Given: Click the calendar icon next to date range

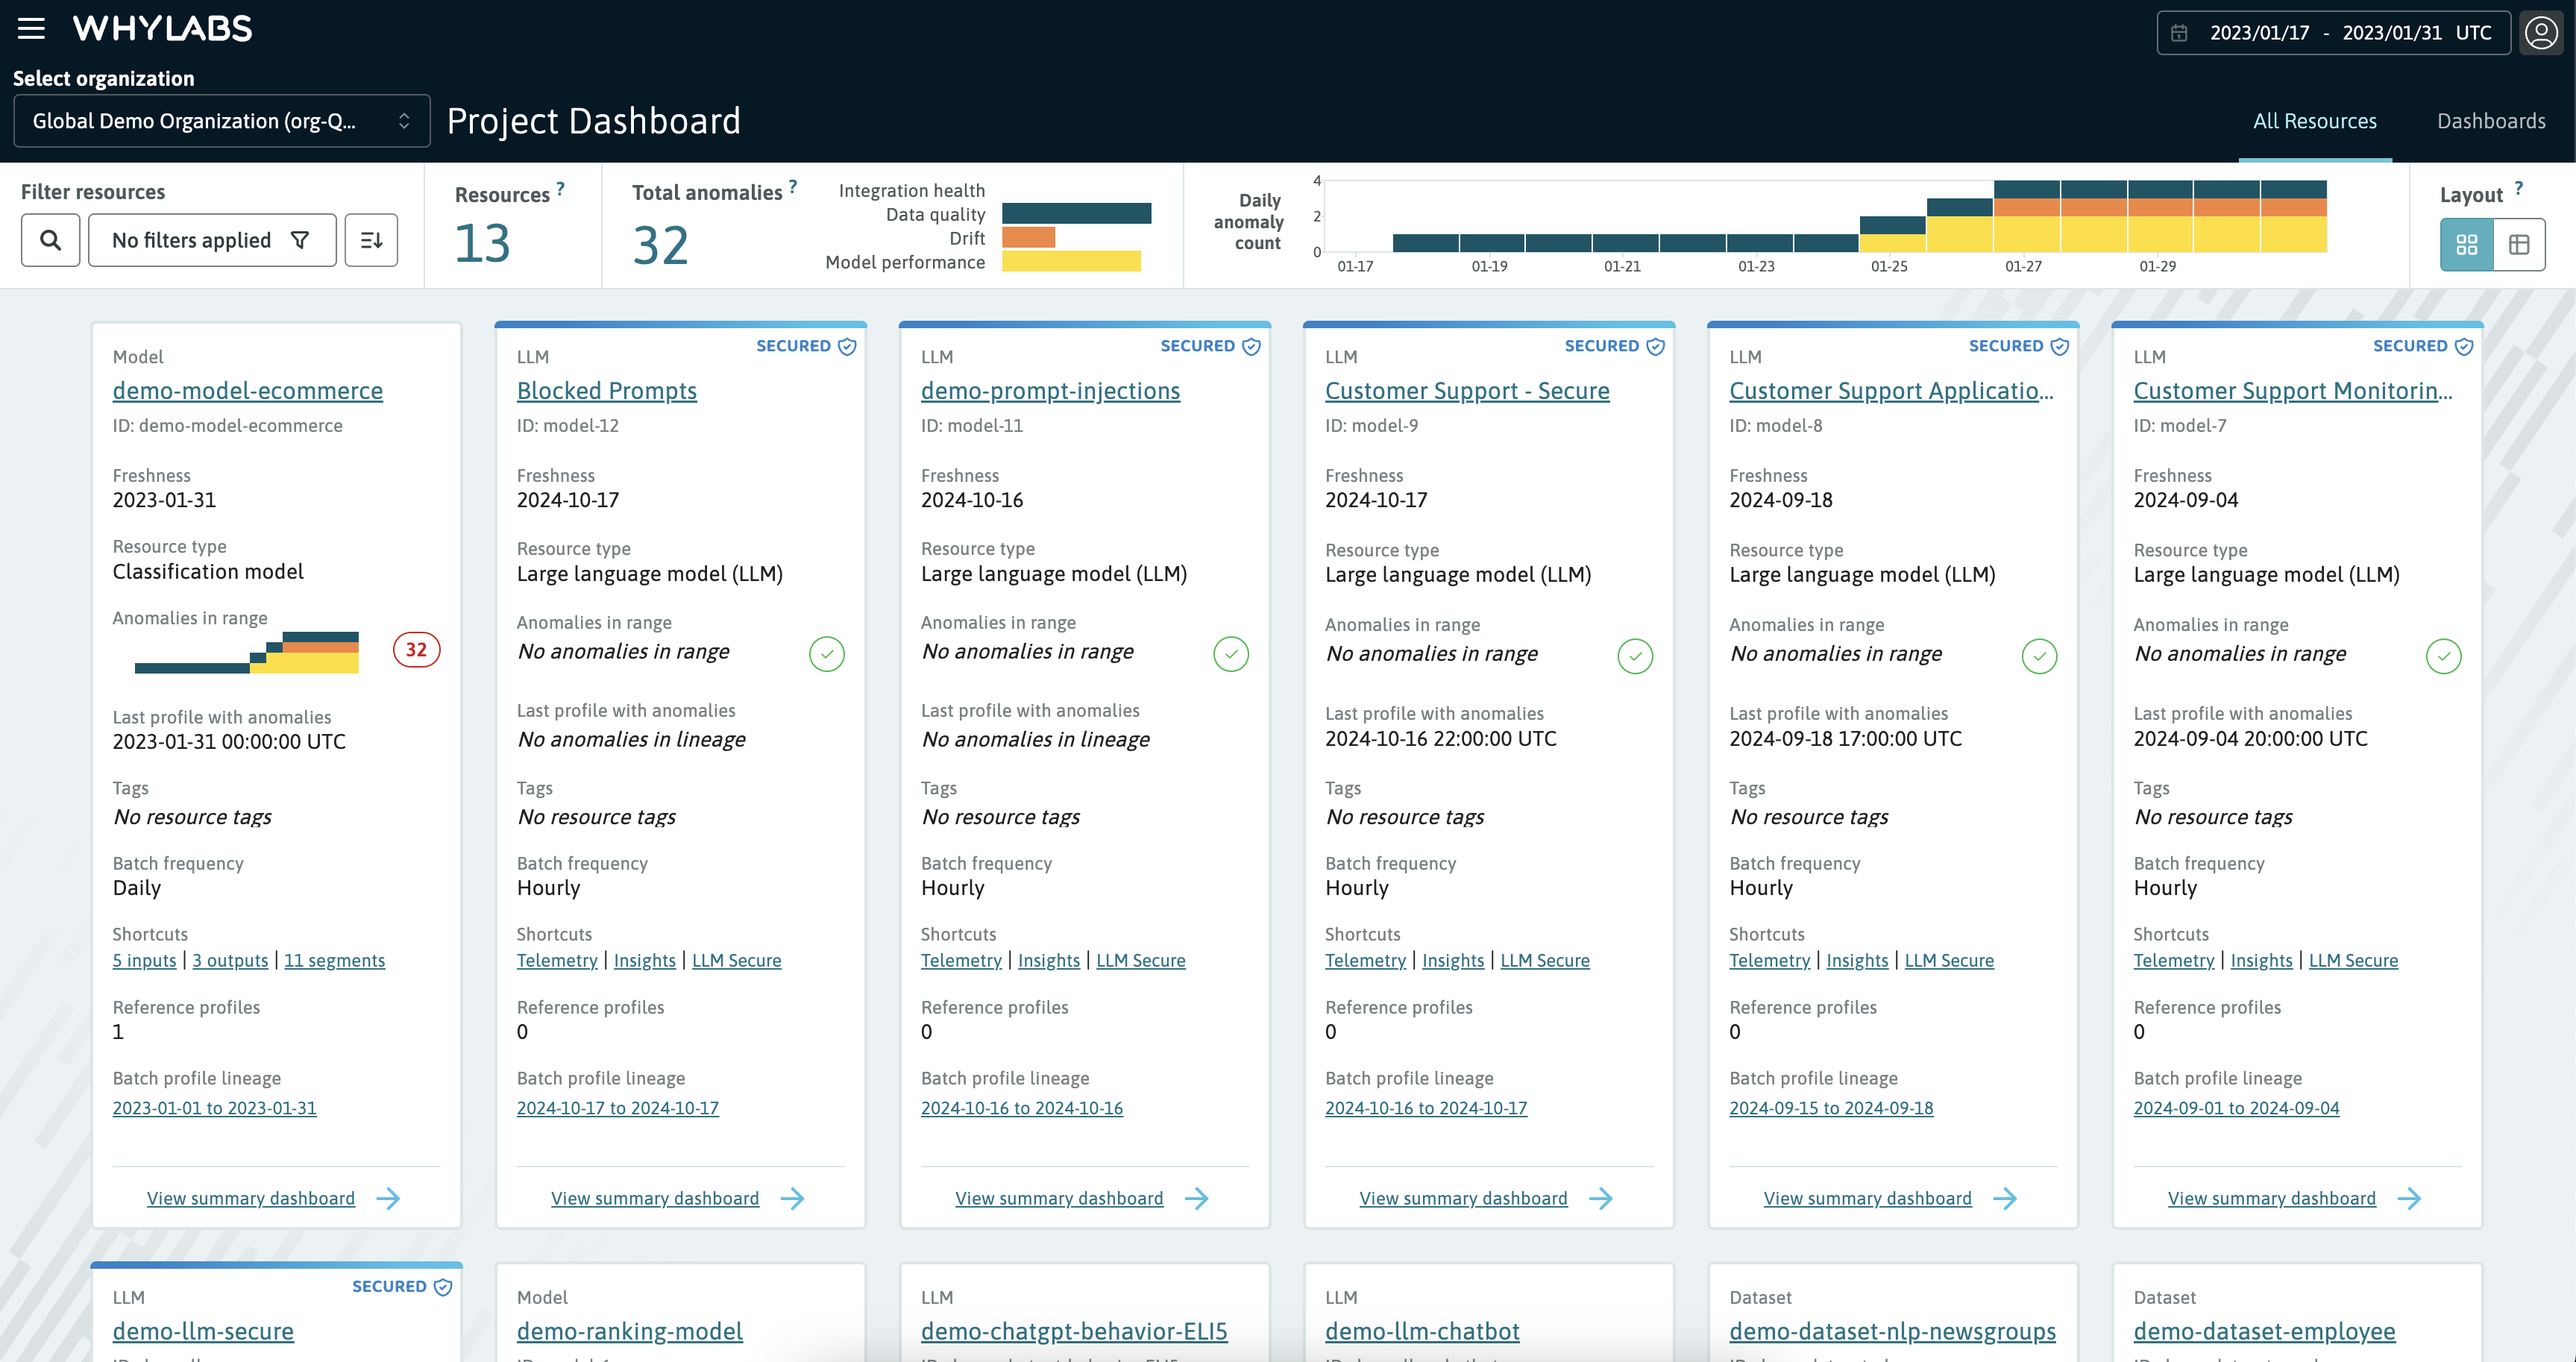Looking at the screenshot, I should click(2179, 31).
